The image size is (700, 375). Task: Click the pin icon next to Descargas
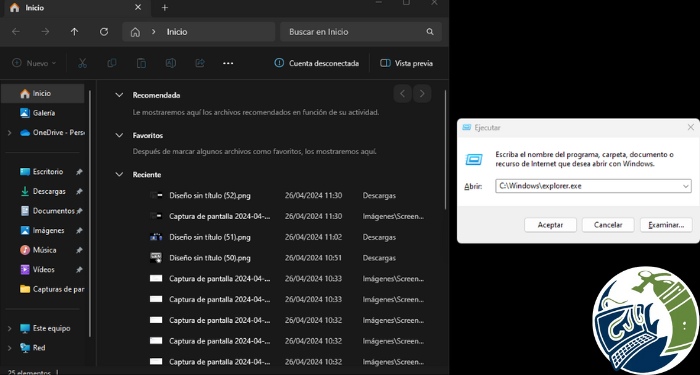[79, 192]
